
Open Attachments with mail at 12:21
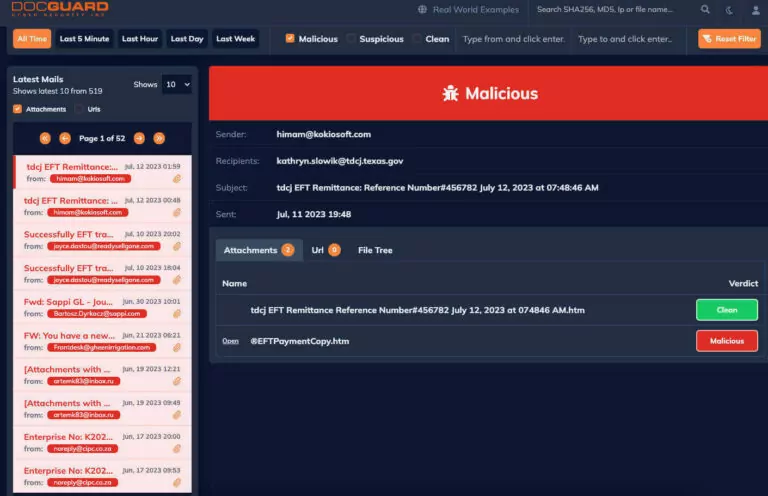(102, 375)
